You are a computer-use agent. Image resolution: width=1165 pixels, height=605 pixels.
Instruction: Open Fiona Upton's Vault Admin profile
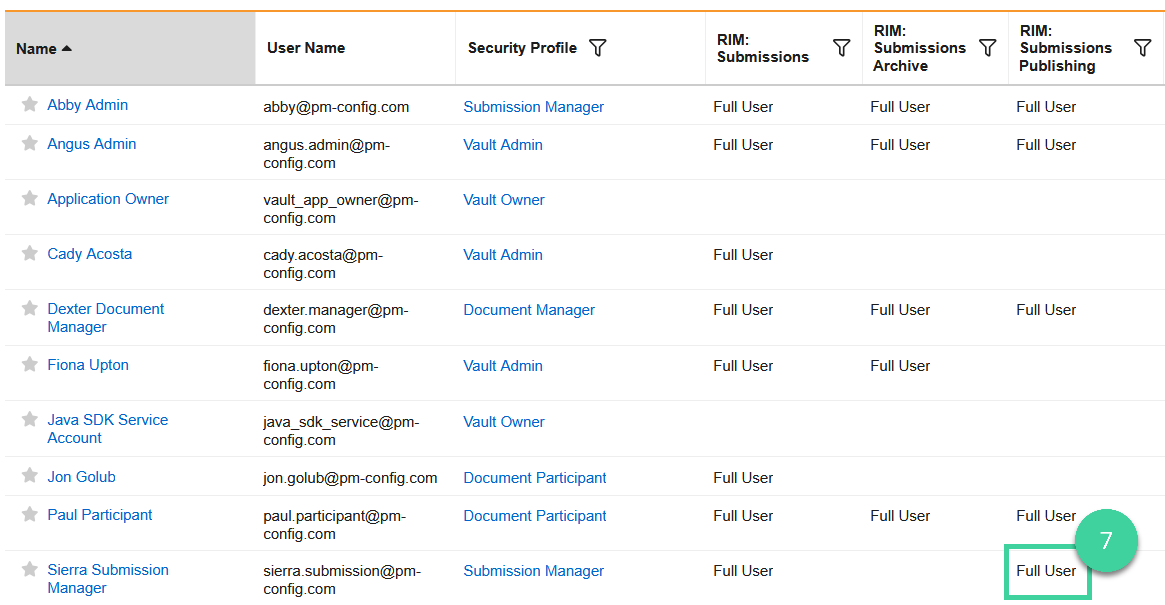pyautogui.click(x=503, y=366)
